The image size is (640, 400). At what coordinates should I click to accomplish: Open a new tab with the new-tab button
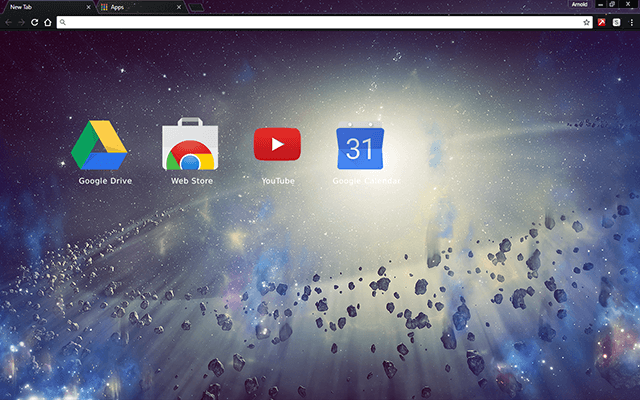tap(196, 7)
